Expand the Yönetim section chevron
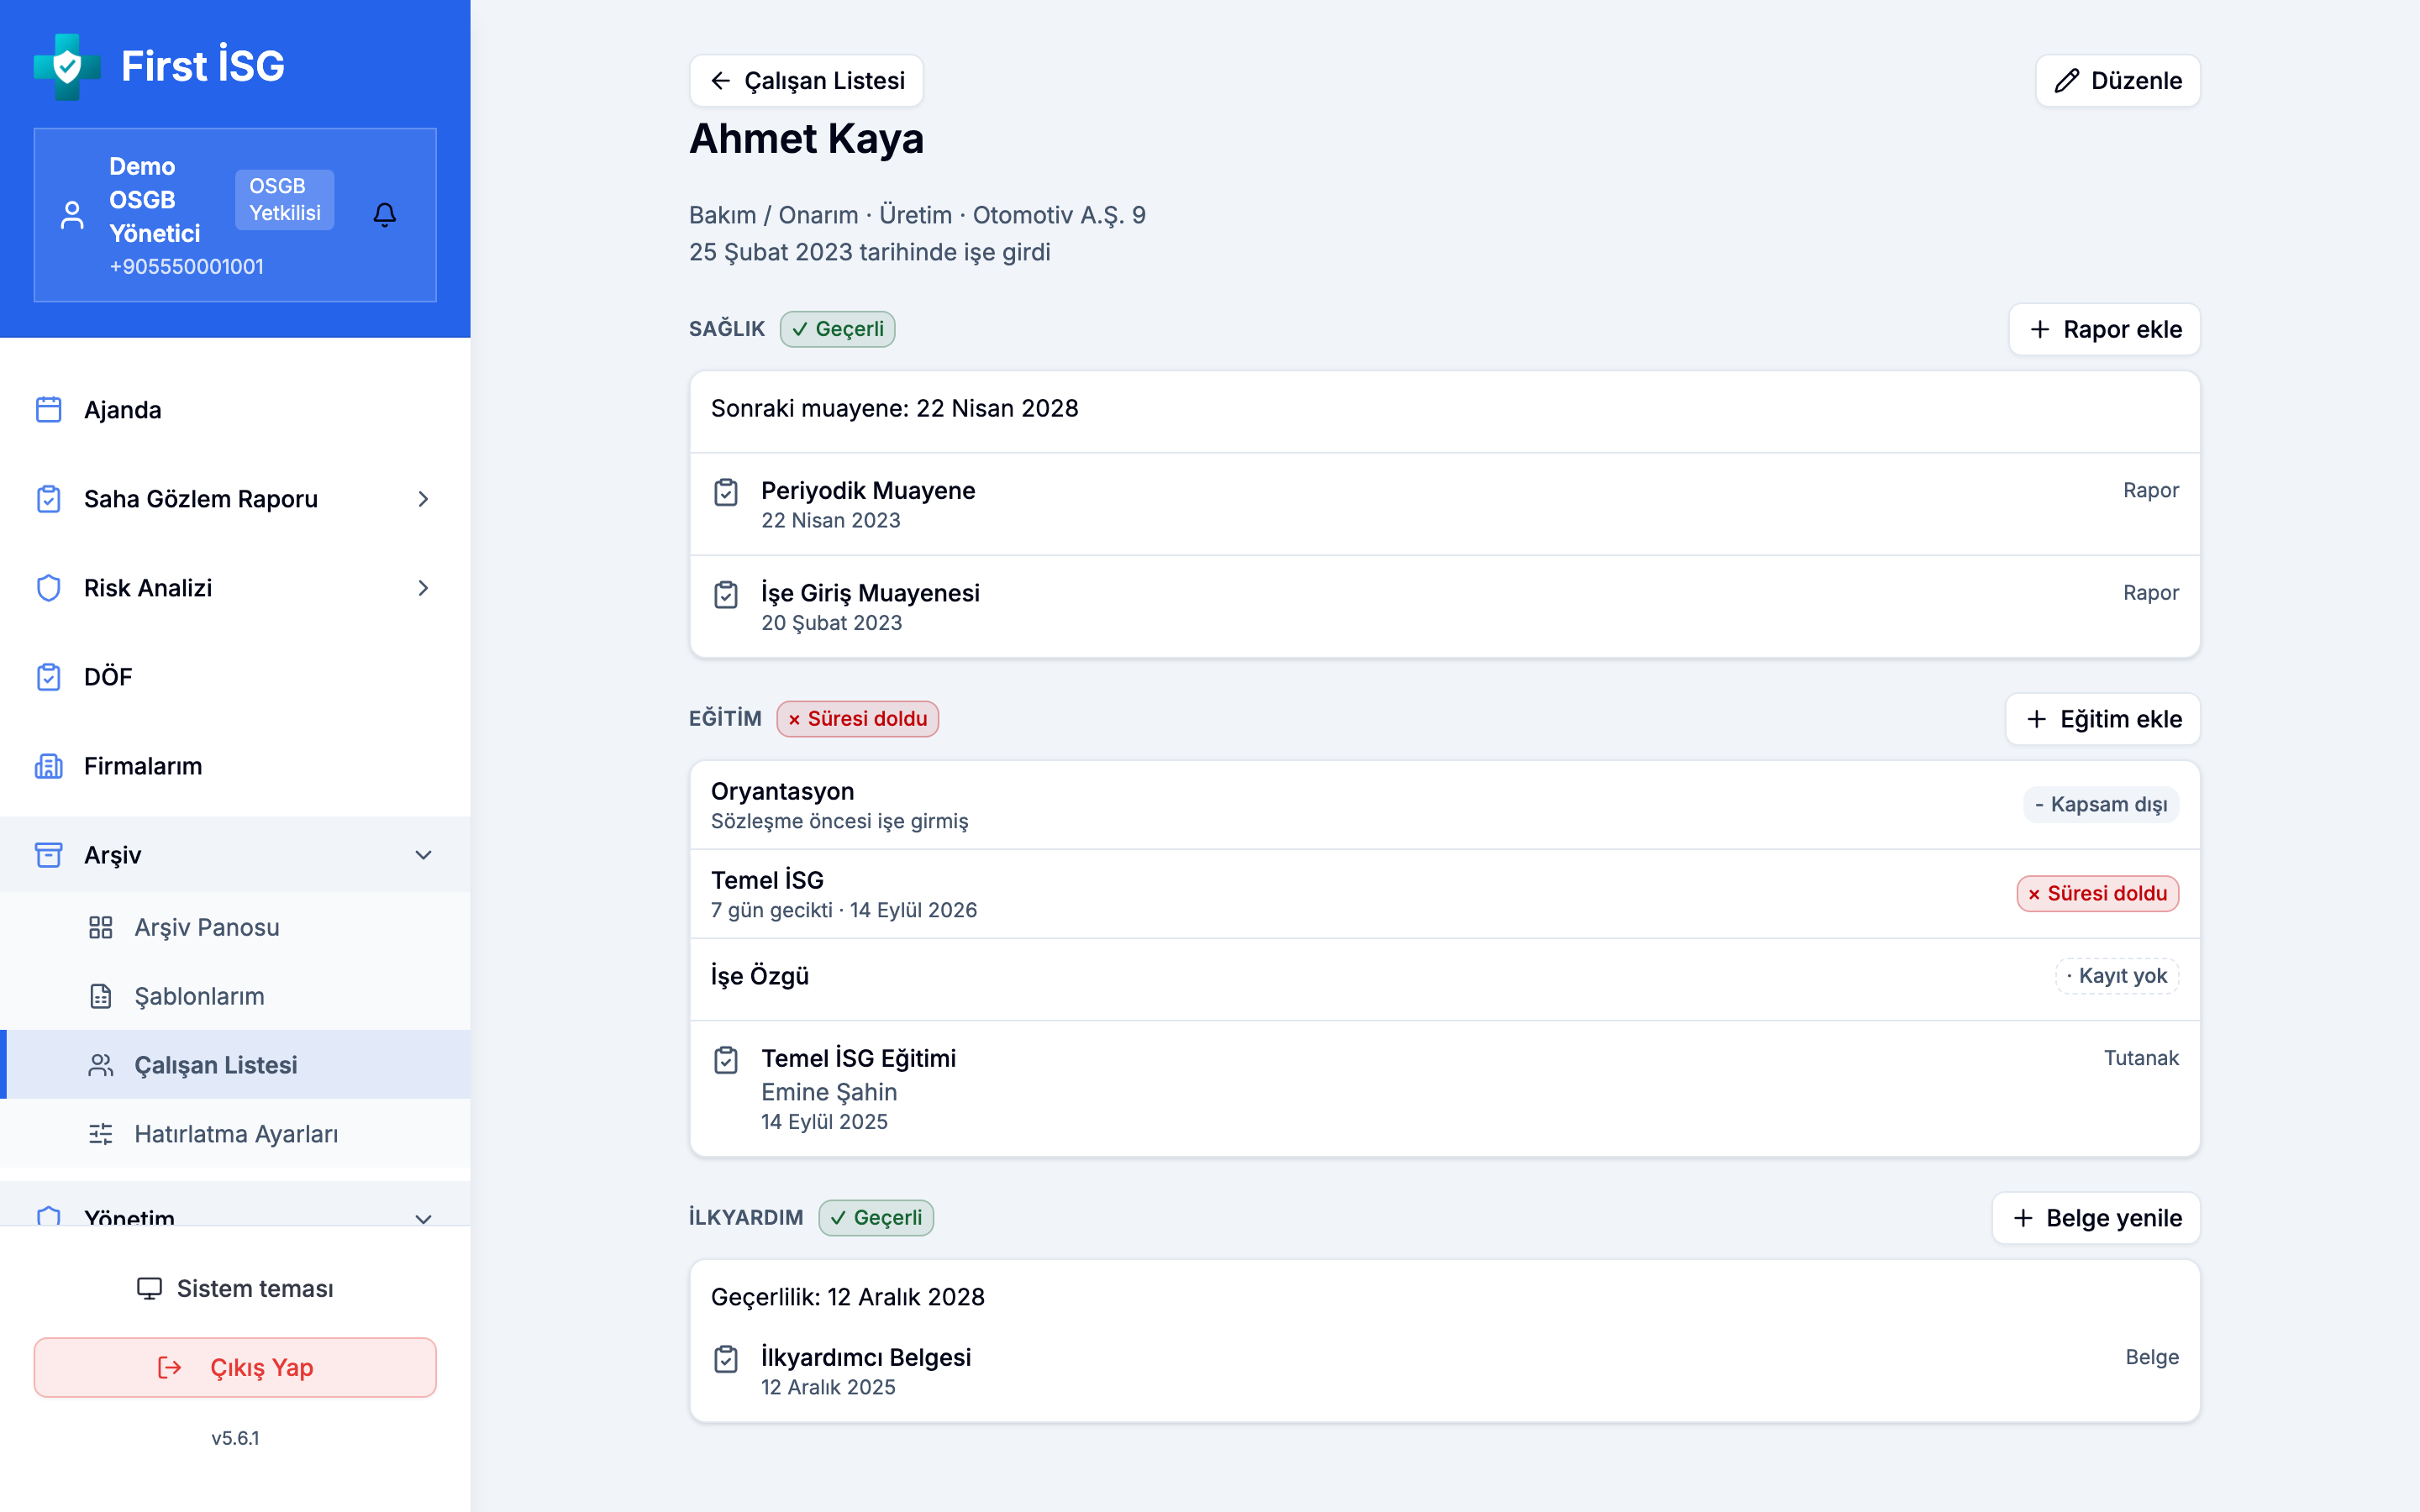This screenshot has width=2420, height=1512. pyautogui.click(x=424, y=1218)
